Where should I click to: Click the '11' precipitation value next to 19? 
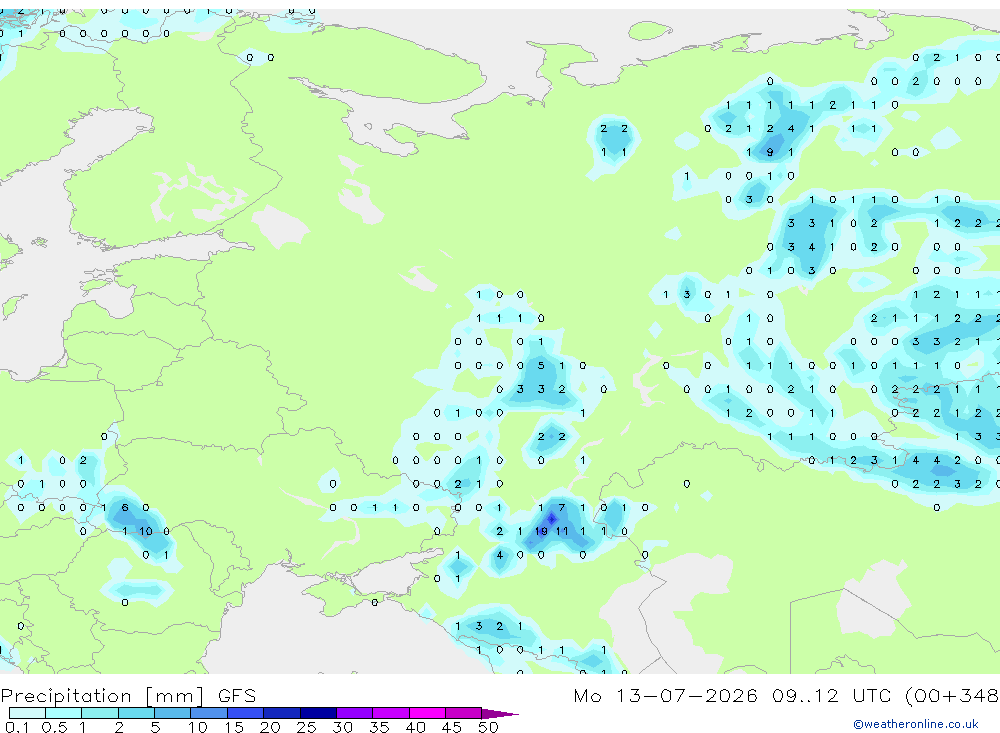pos(562,531)
